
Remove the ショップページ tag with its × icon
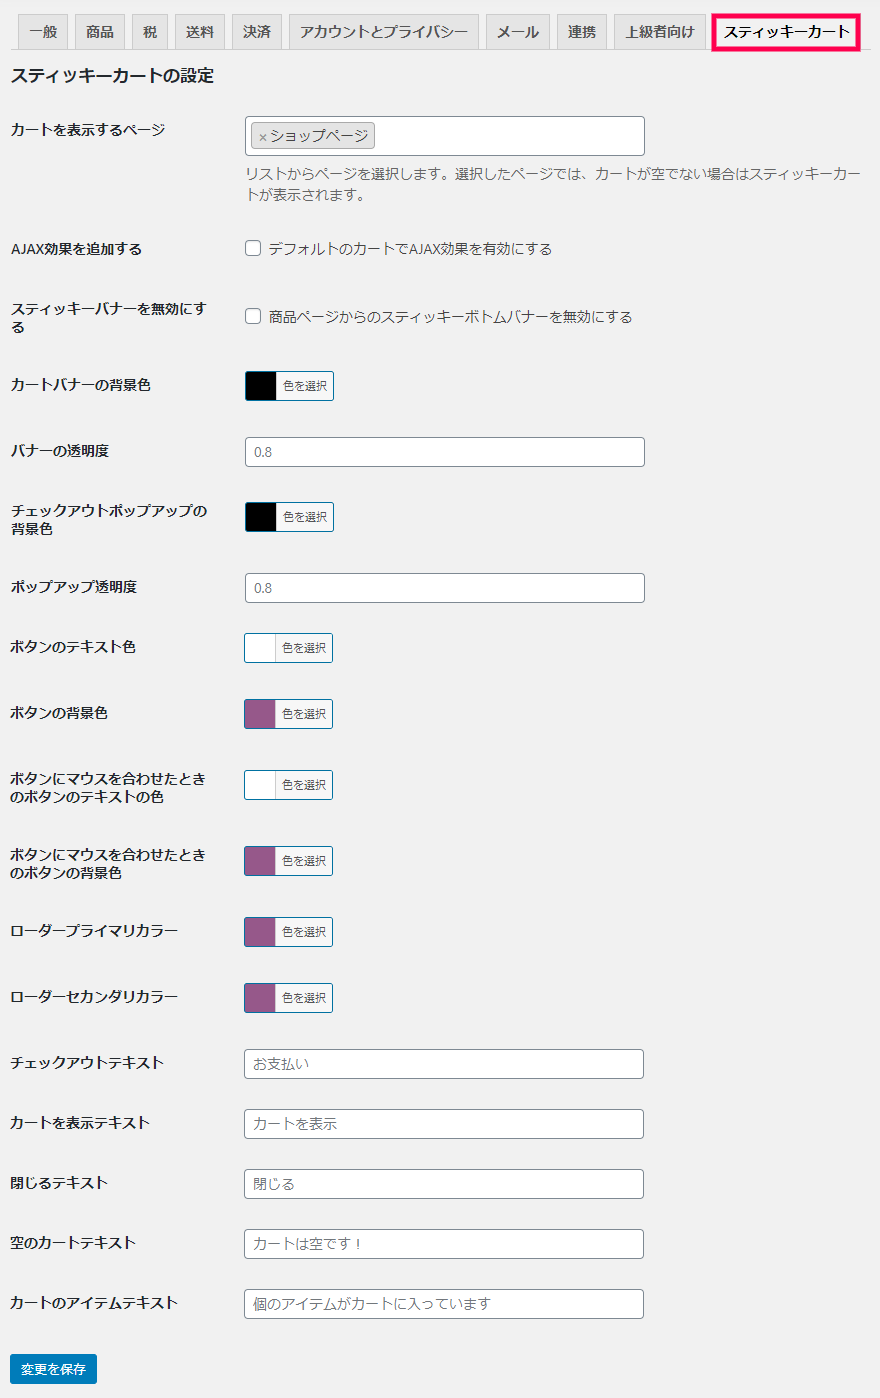coord(263,137)
